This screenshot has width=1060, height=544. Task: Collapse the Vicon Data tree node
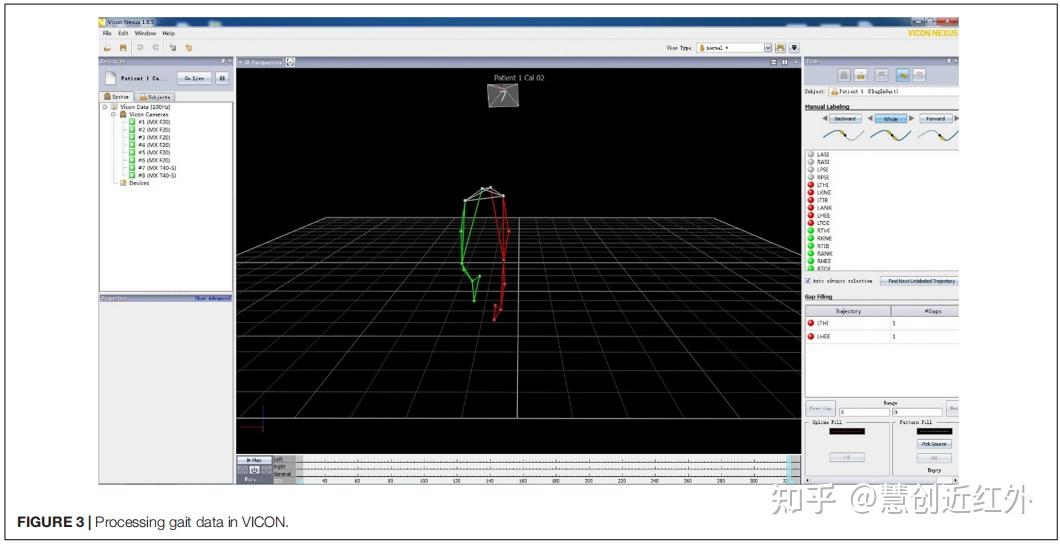click(x=105, y=107)
